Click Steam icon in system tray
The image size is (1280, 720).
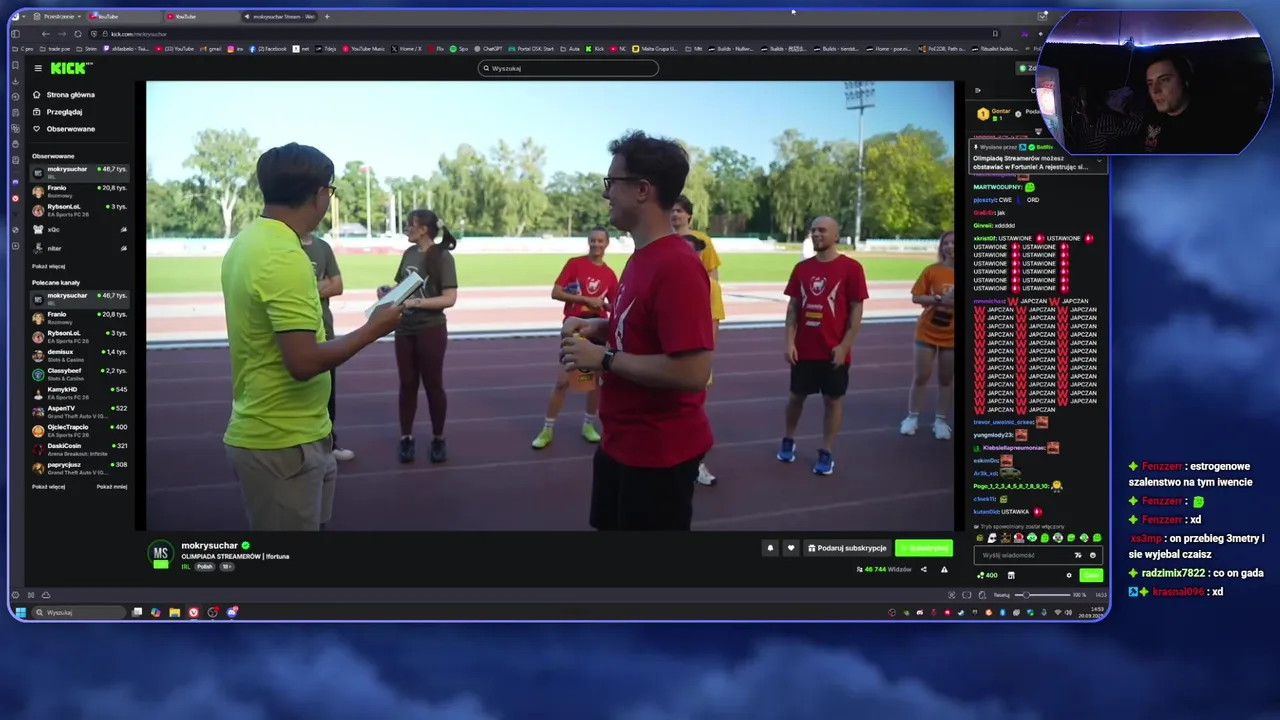pos(961,612)
